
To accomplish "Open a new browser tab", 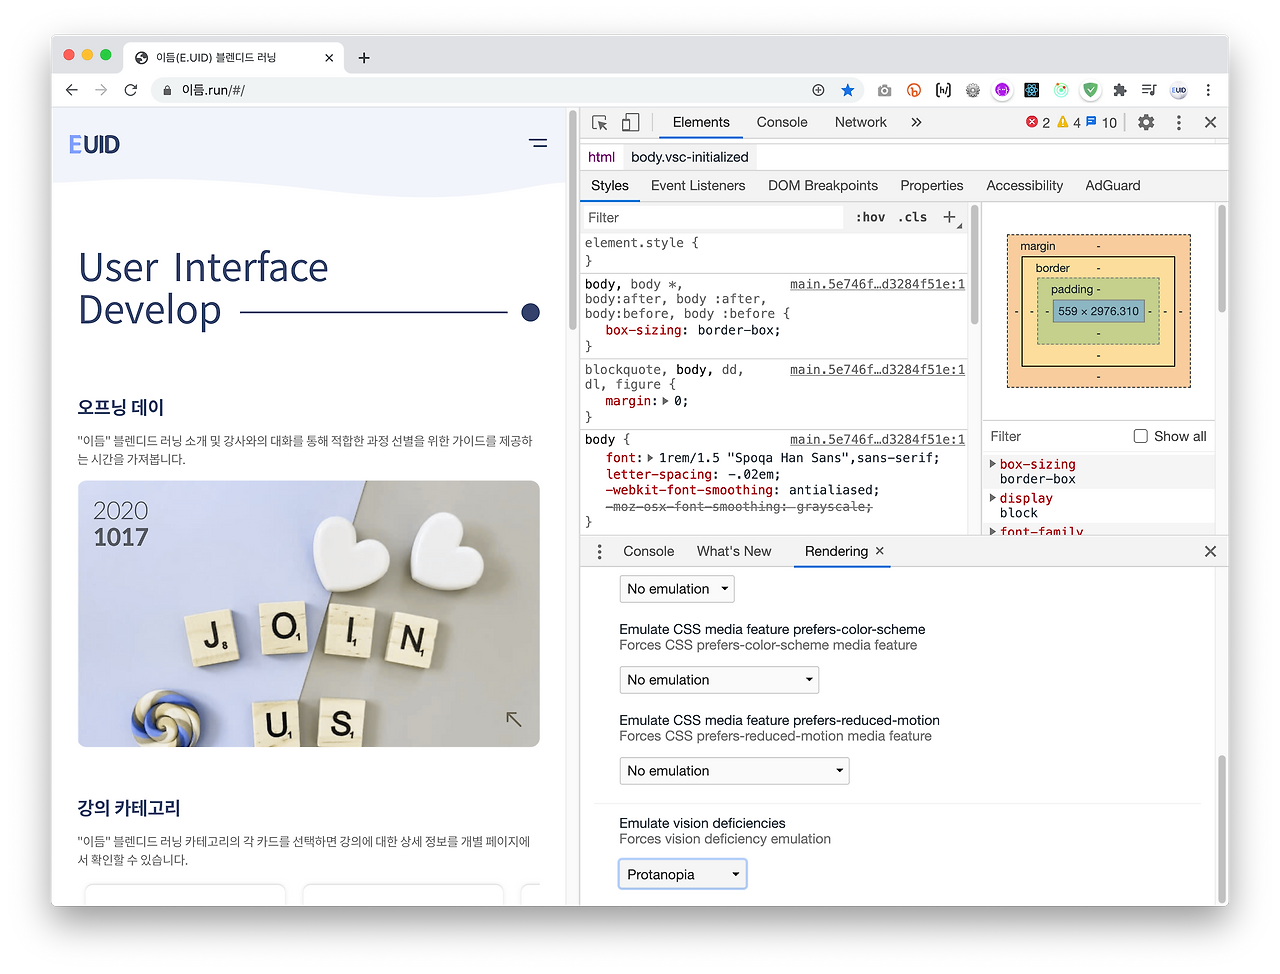I will point(364,58).
